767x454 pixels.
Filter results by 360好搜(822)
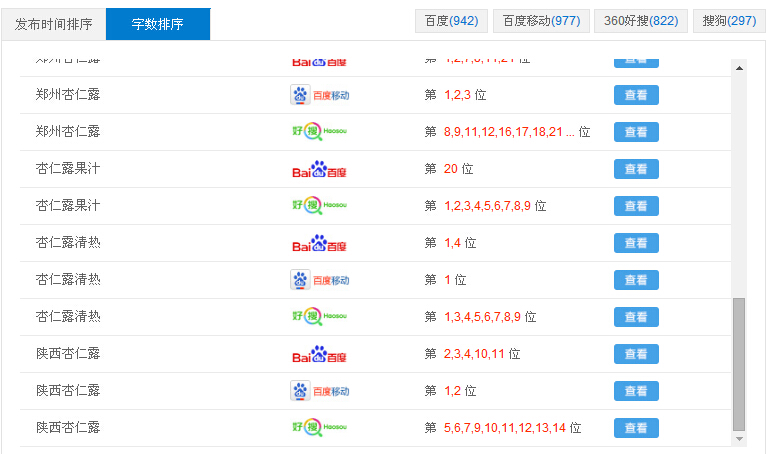(x=641, y=21)
